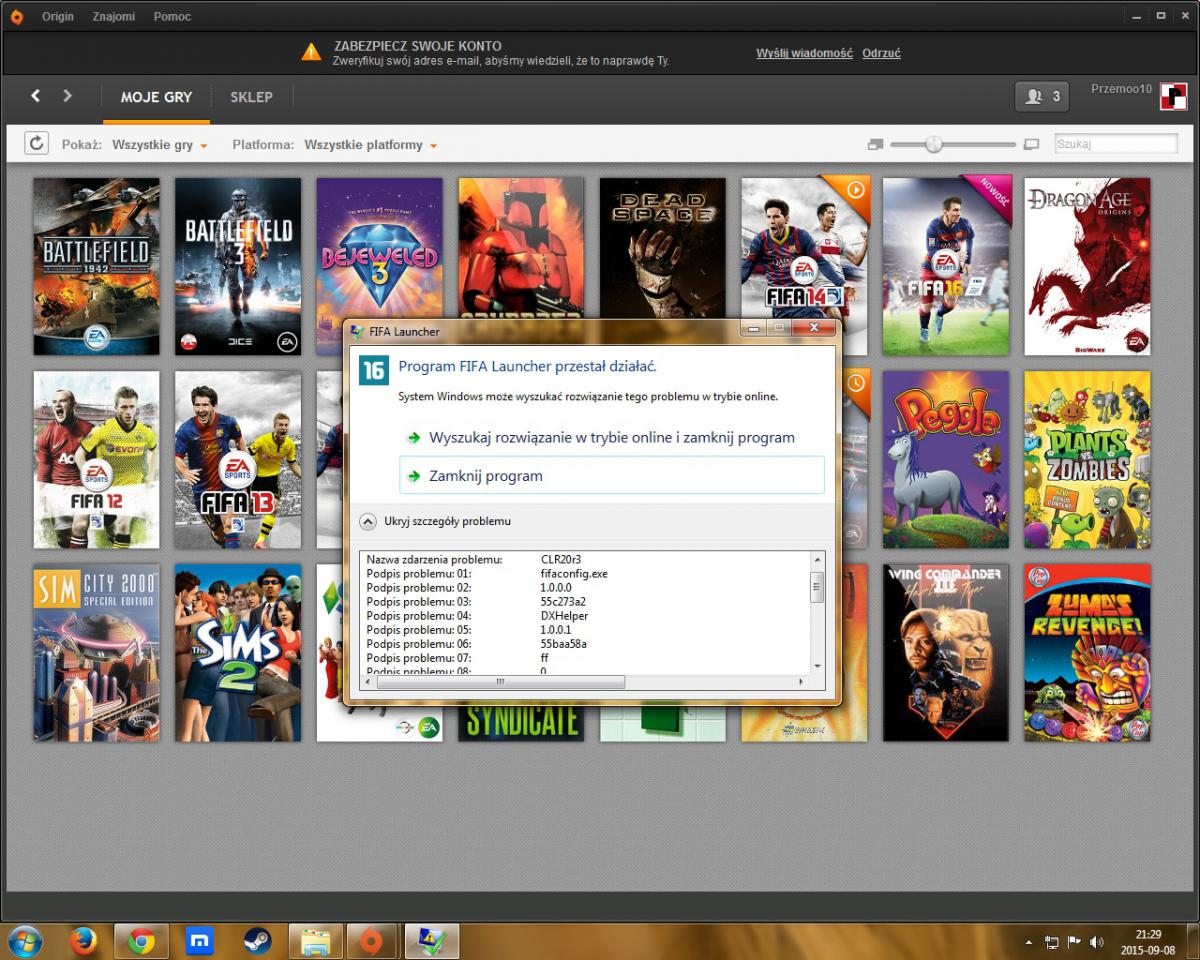The width and height of the screenshot is (1200, 960).
Task: Click the network tray icon
Action: 1052,942
